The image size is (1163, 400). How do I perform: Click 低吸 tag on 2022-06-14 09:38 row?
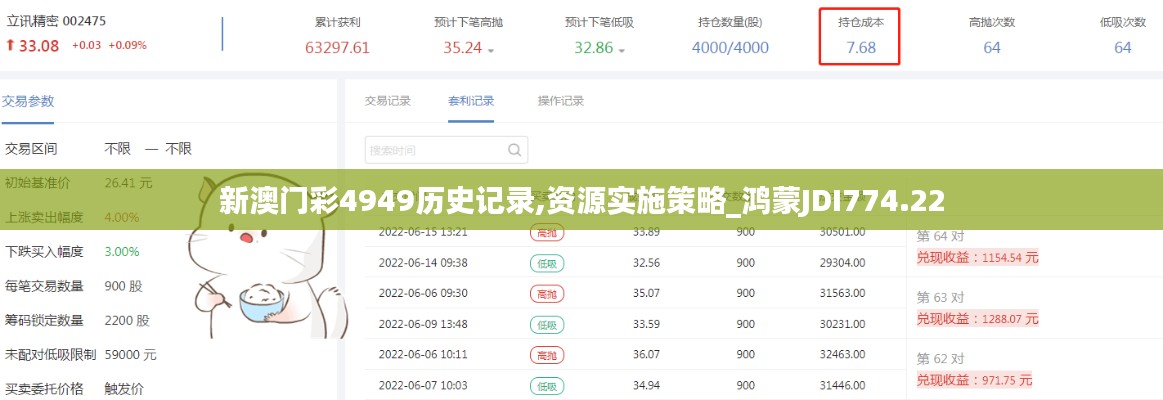[546, 263]
